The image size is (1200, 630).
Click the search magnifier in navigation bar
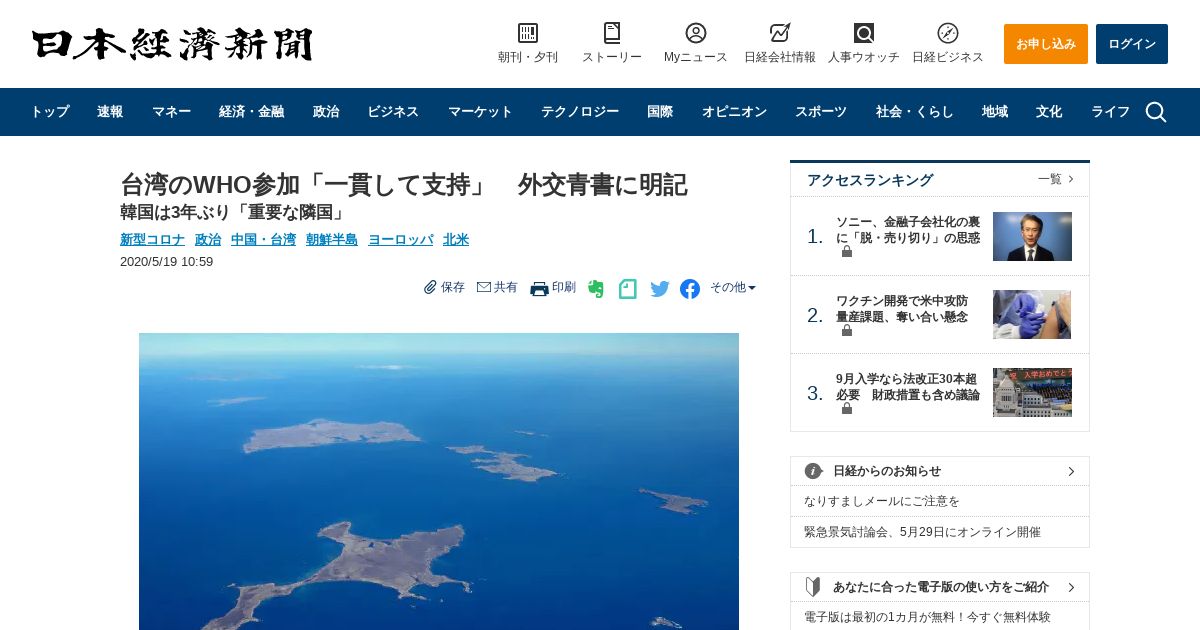(1156, 112)
